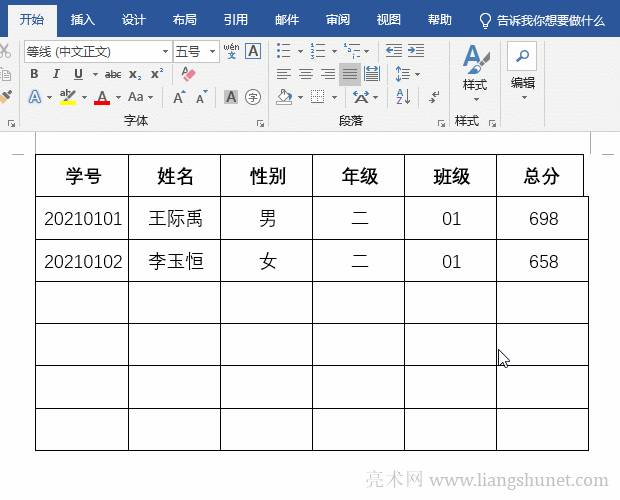Click the character border icon
The width and height of the screenshot is (620, 500).
coord(253,51)
